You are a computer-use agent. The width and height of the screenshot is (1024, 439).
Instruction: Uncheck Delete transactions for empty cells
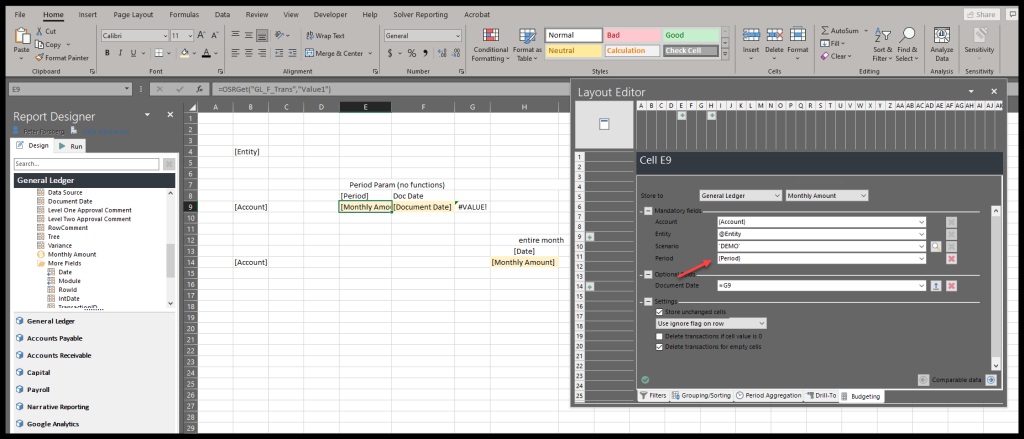(x=659, y=347)
